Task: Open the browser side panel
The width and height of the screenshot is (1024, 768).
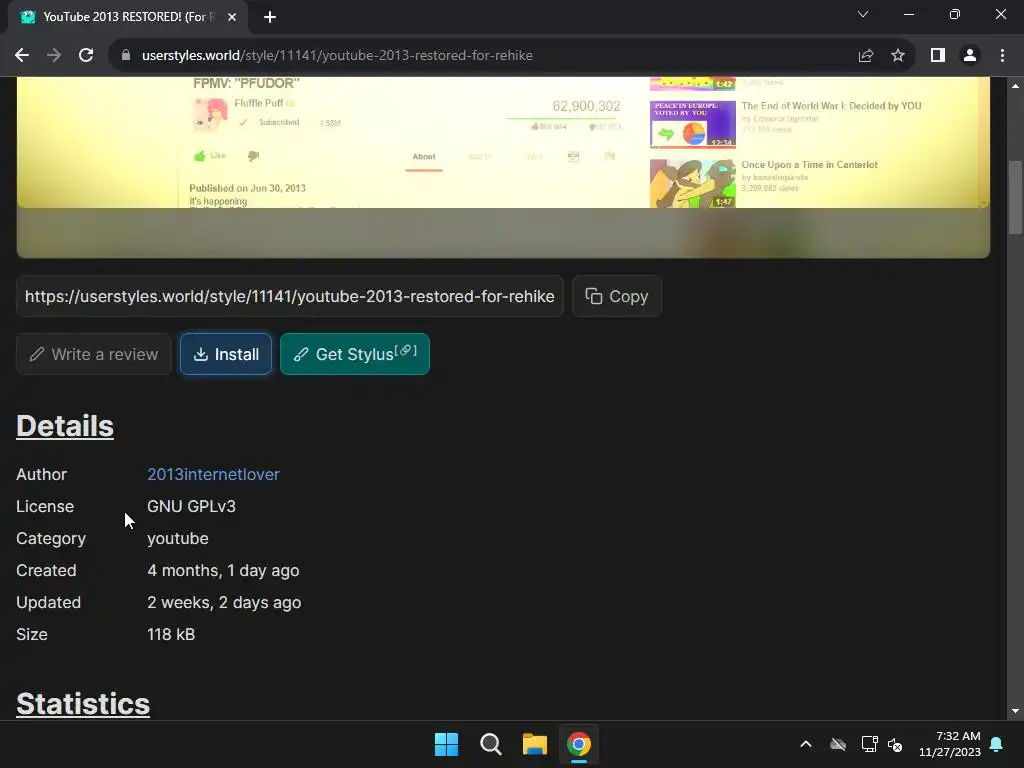Action: pos(938,56)
